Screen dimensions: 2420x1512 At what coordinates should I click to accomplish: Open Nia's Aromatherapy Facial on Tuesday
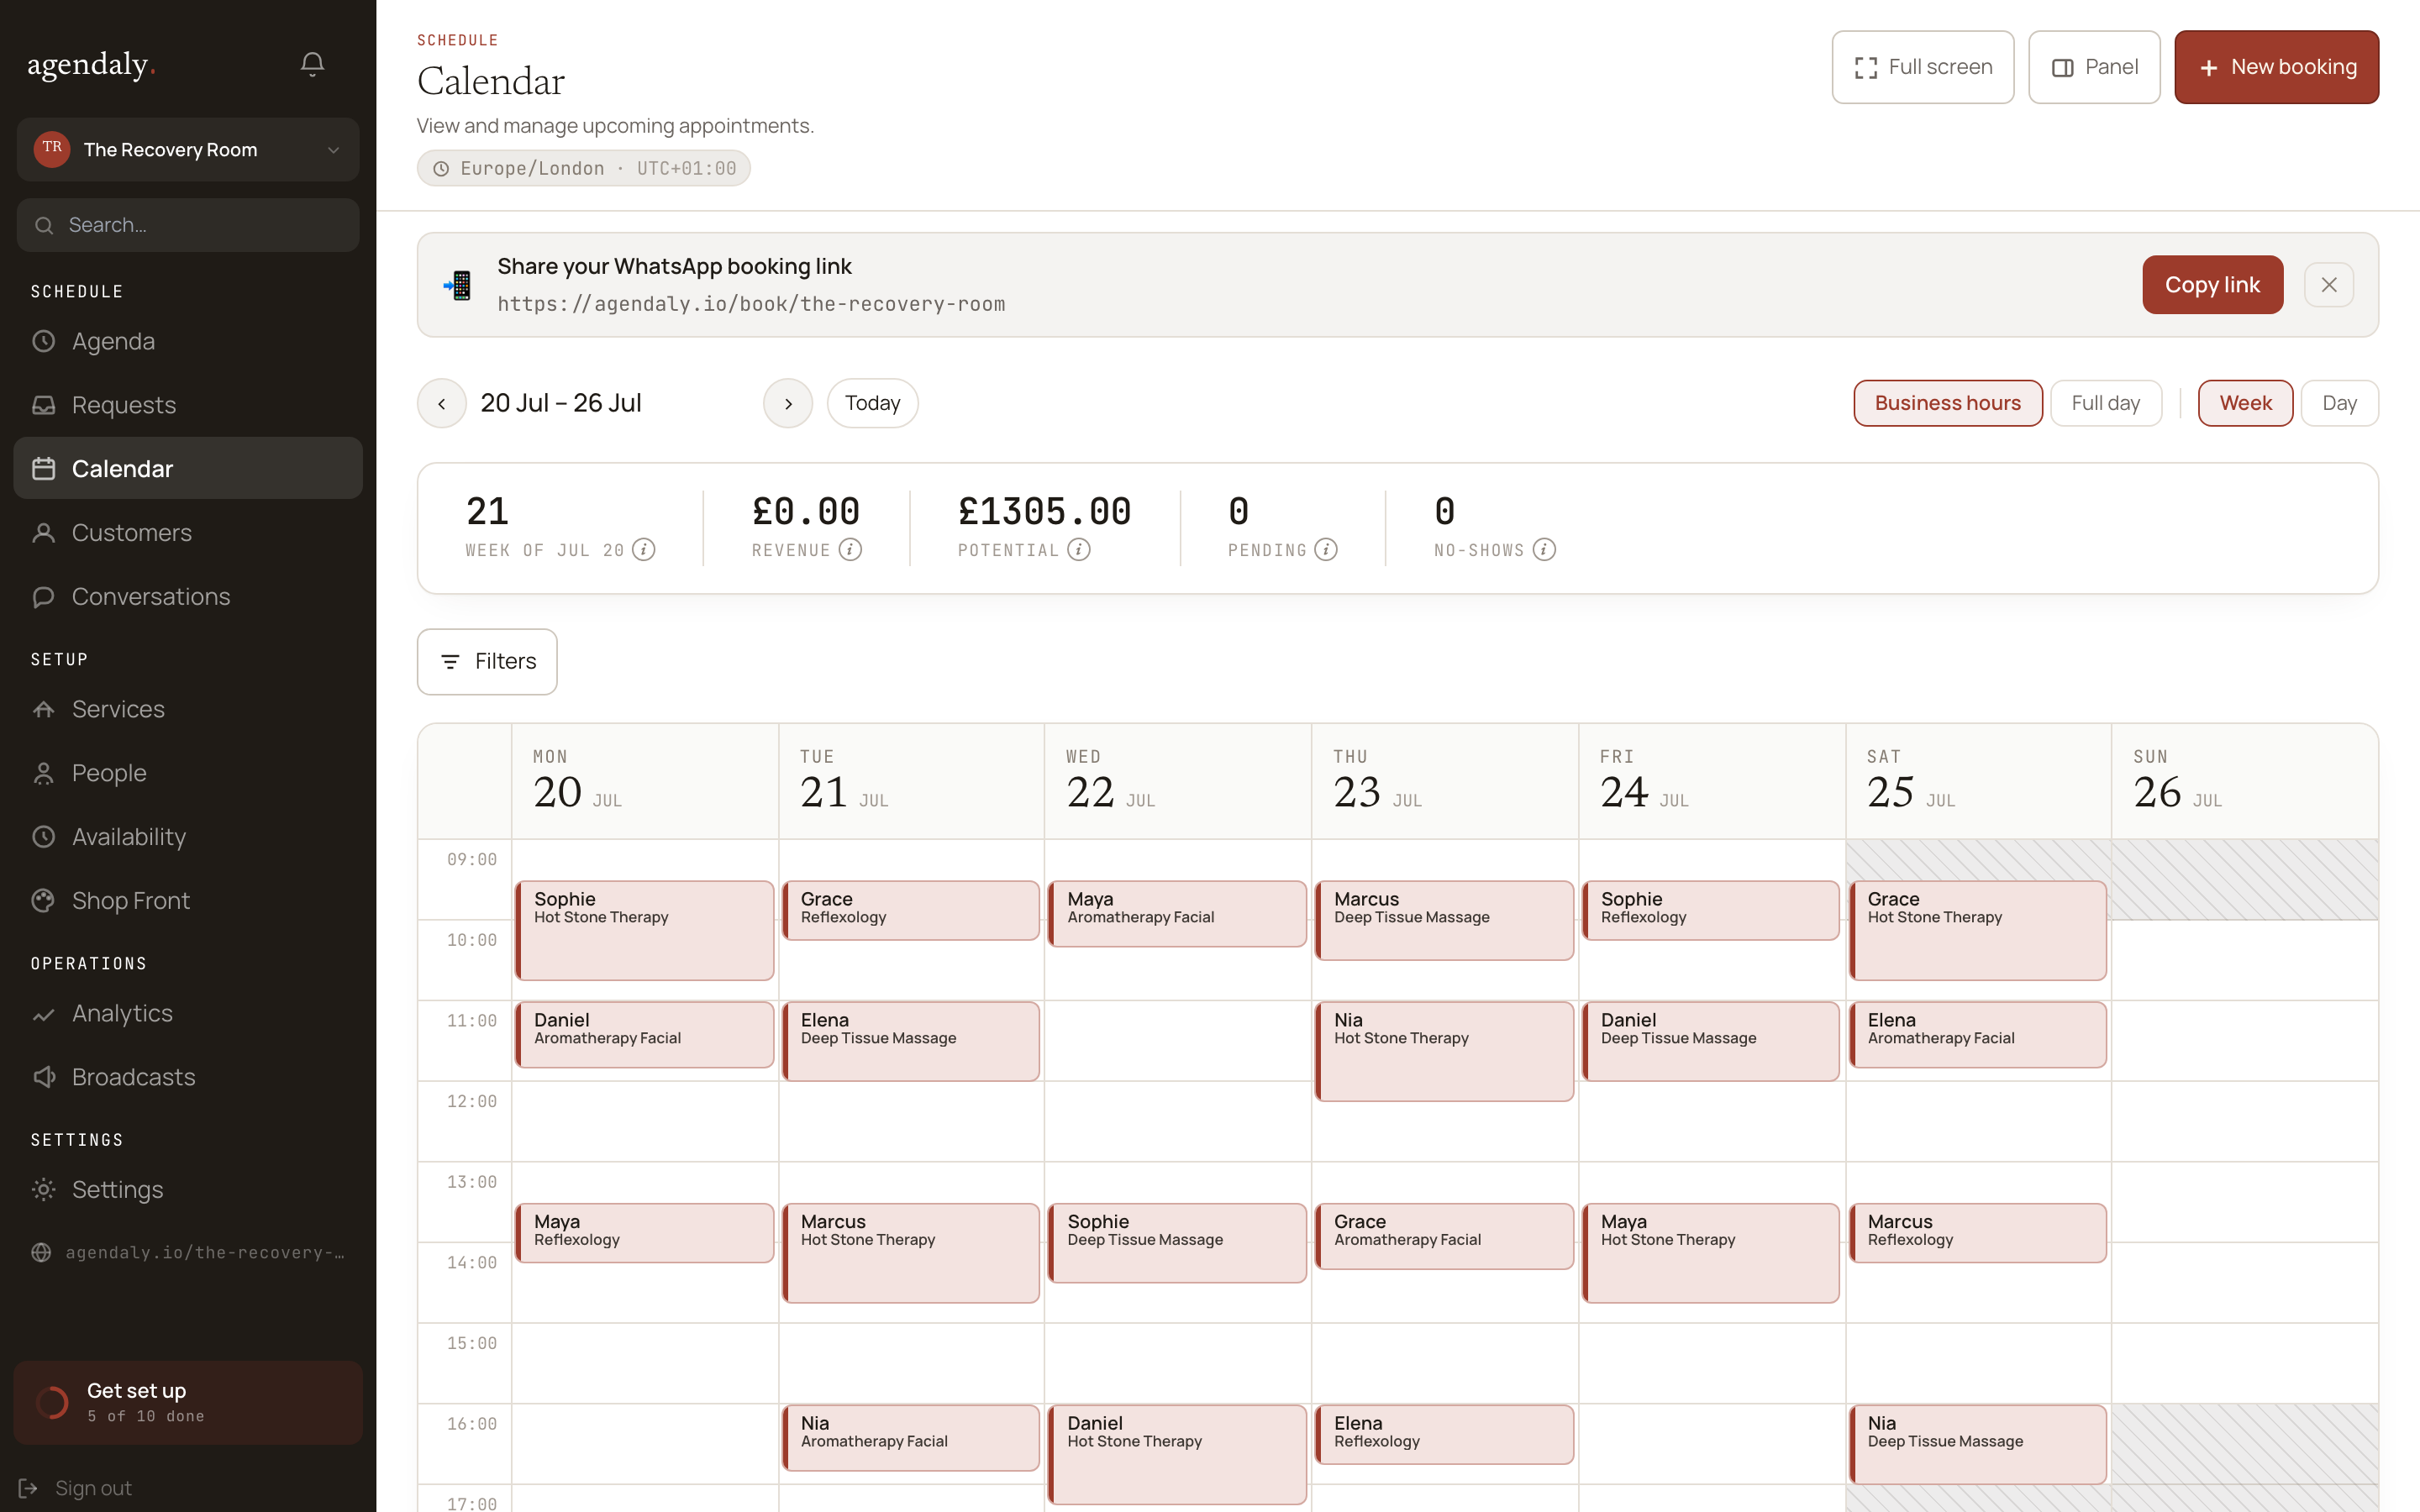pyautogui.click(x=911, y=1438)
